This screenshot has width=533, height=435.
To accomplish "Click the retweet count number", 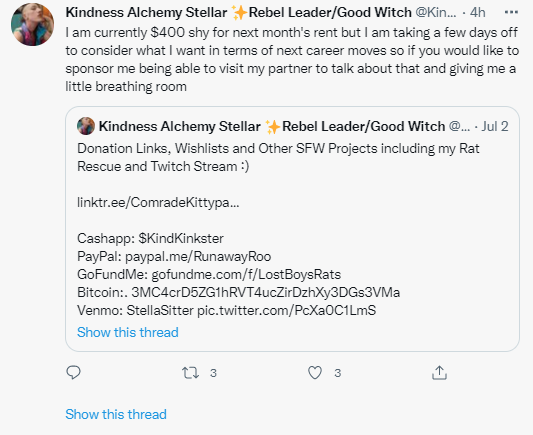I will pos(213,373).
